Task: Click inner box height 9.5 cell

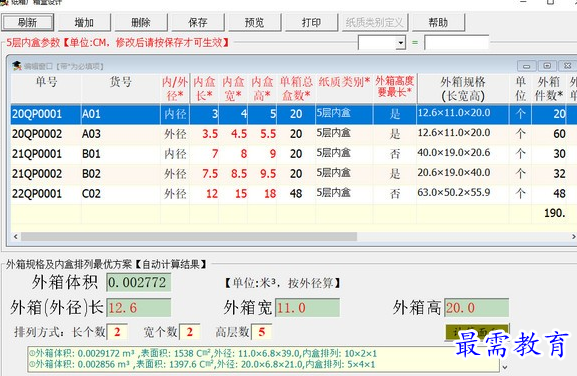Action: 262,174
